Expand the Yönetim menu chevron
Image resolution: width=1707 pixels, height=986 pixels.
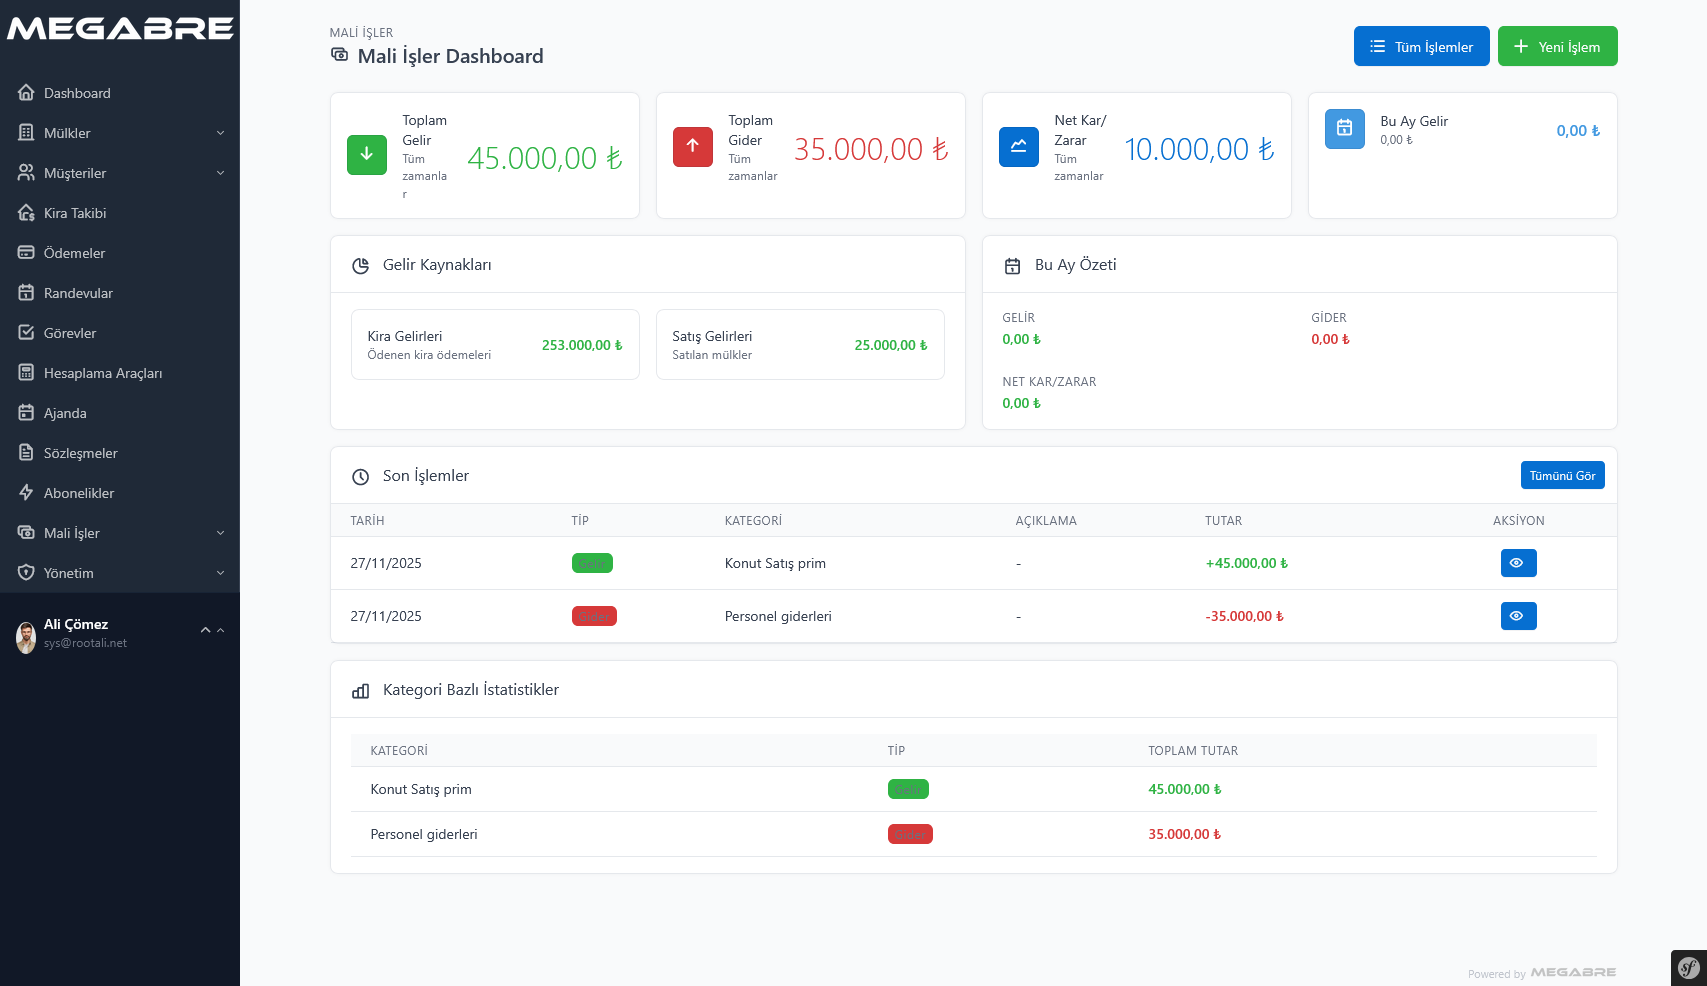(x=220, y=573)
